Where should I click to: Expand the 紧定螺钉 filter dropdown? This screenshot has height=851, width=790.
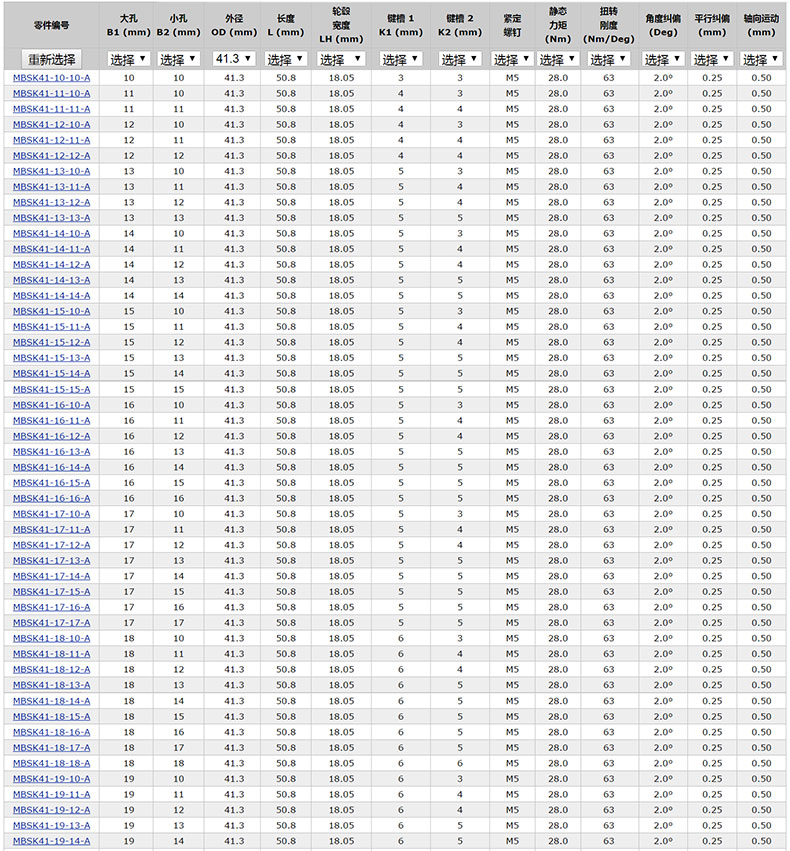click(512, 59)
